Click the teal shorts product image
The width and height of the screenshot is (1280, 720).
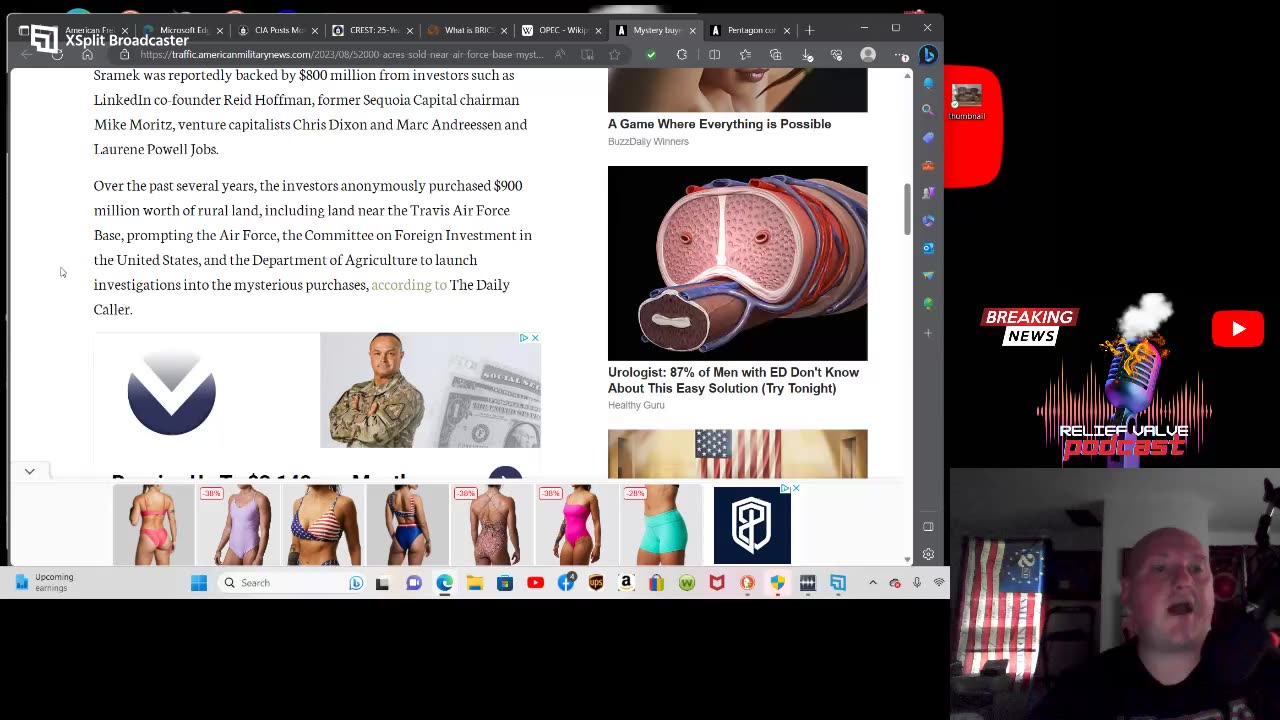pyautogui.click(x=661, y=525)
